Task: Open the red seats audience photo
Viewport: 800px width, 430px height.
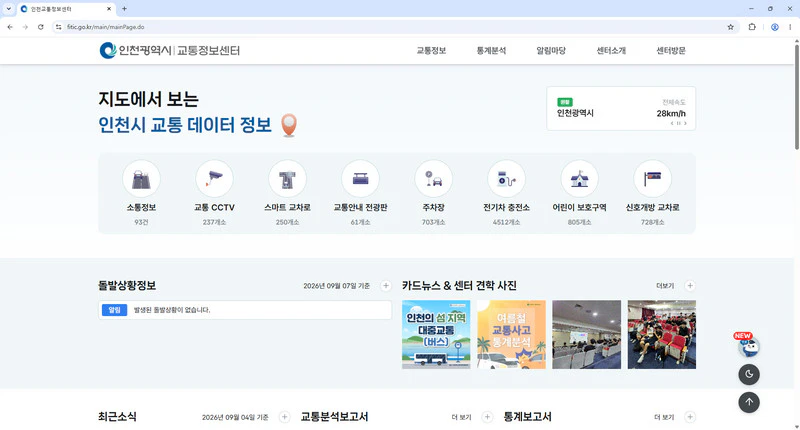Action: (662, 335)
